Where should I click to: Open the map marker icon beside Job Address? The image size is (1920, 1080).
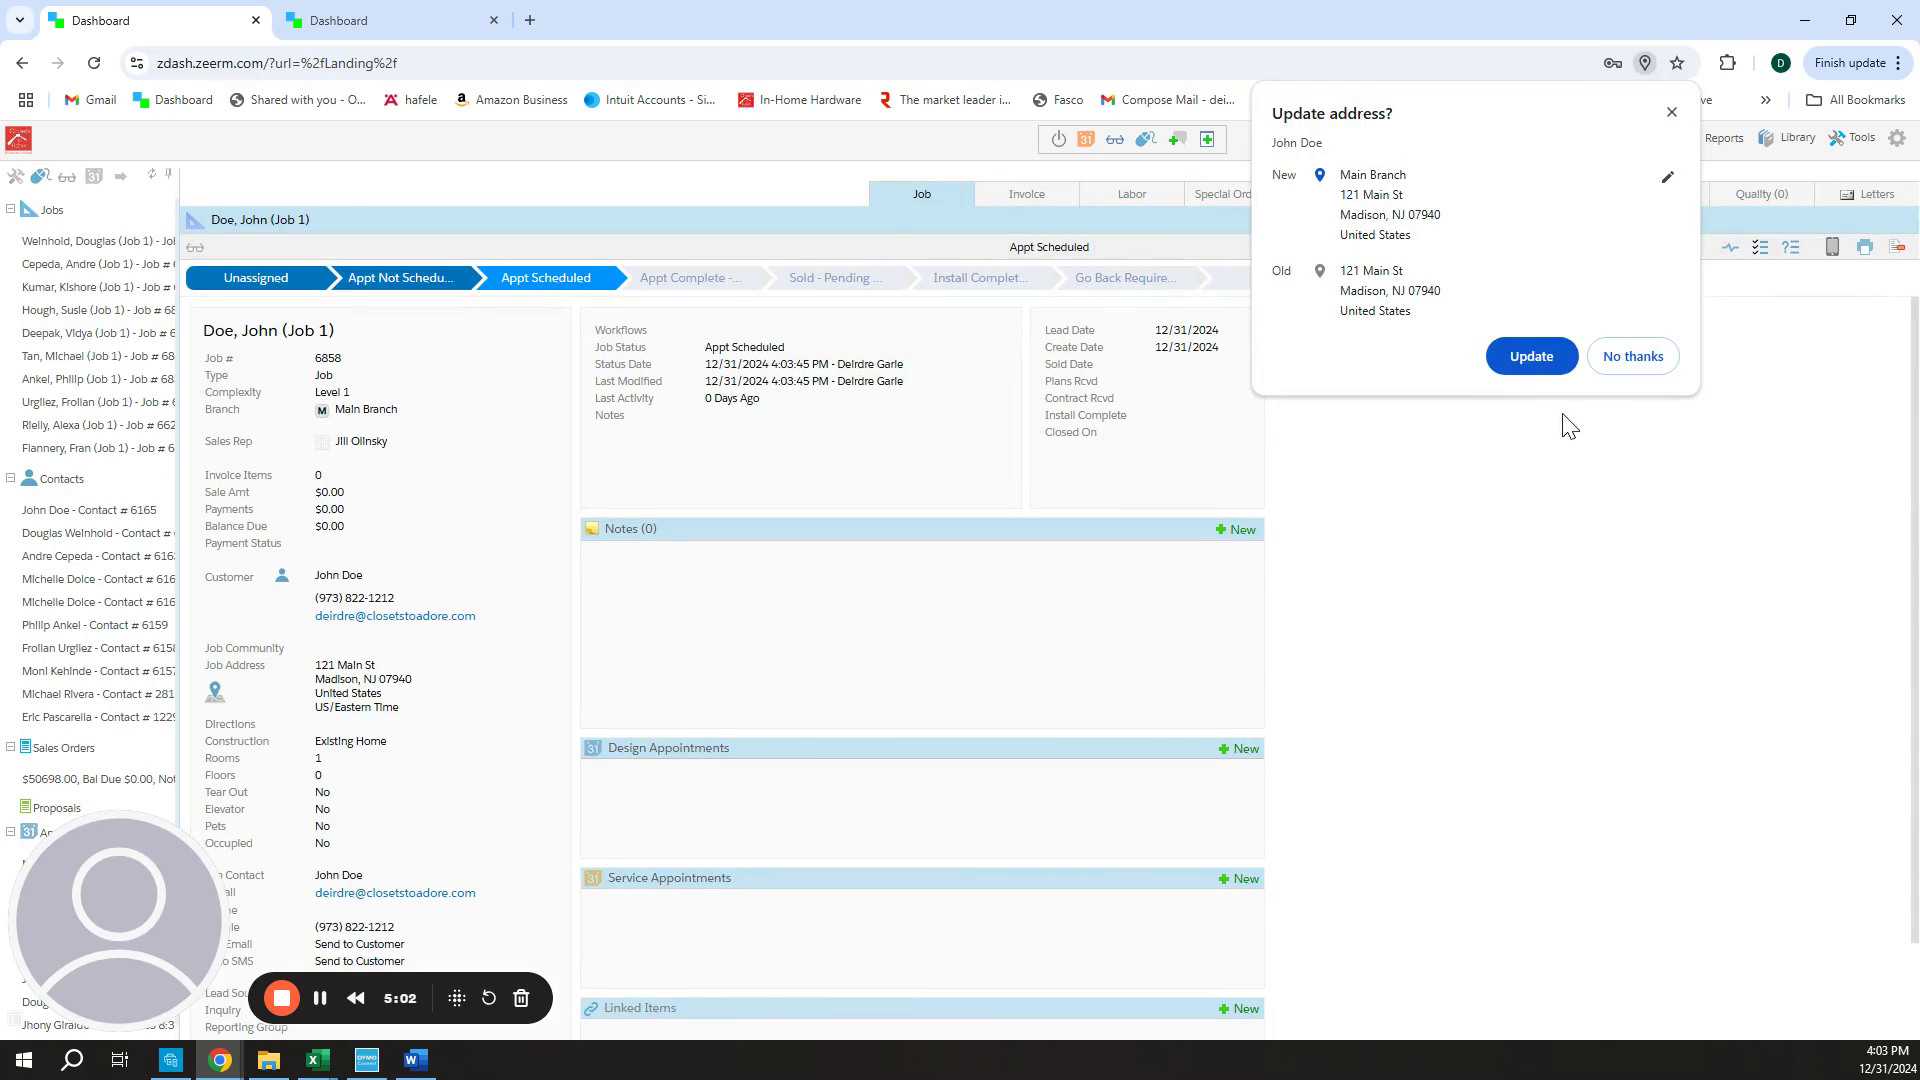coord(215,691)
